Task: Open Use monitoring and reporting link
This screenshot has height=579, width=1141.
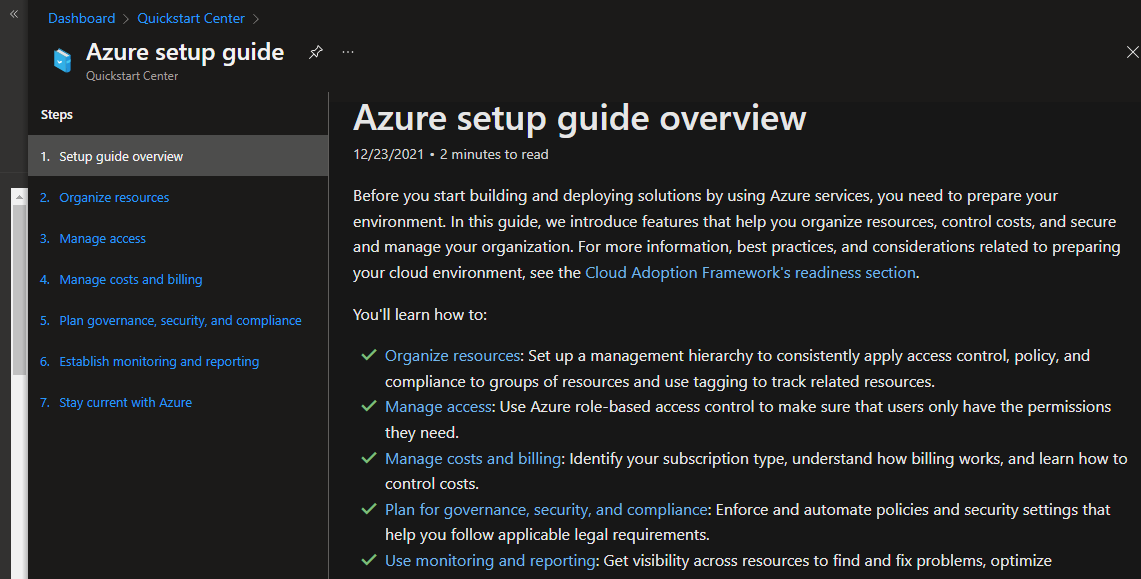Action: (x=490, y=560)
